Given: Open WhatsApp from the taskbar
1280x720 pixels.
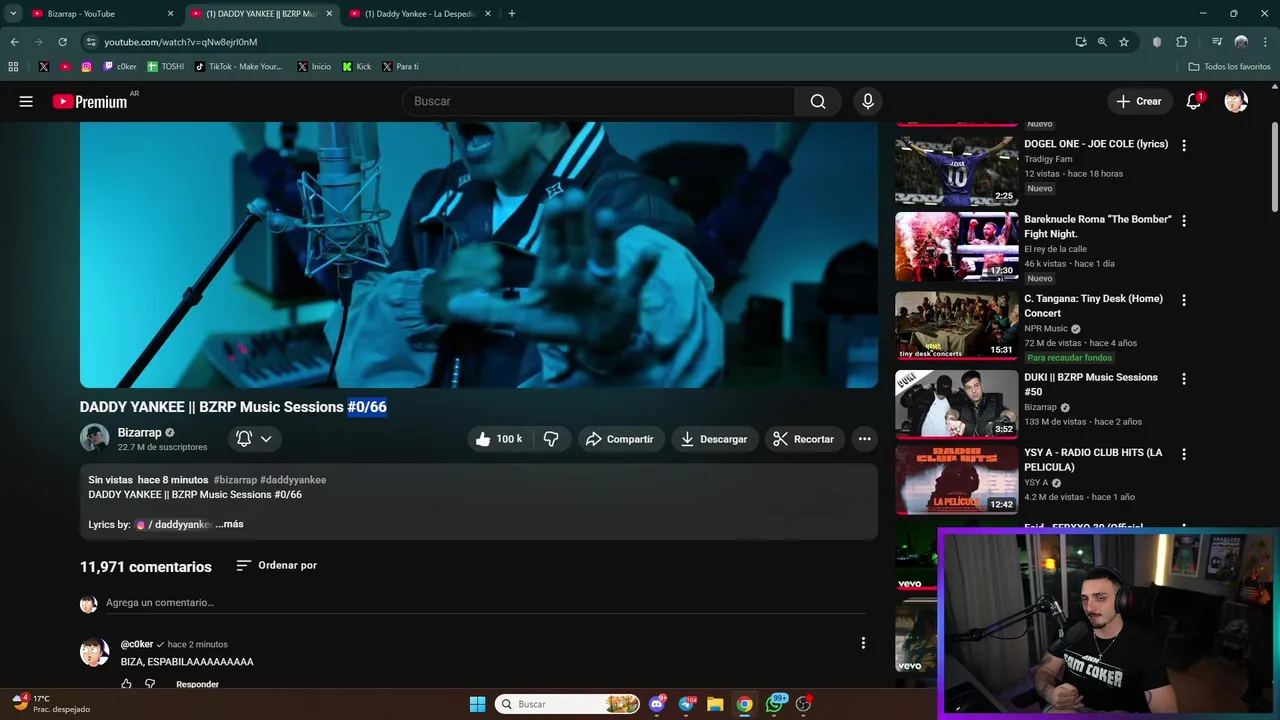Looking at the screenshot, I should [x=776, y=704].
